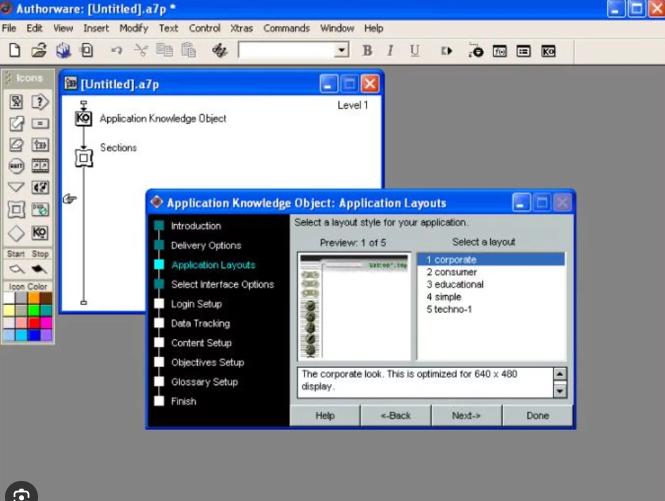Select the Motion icon in palette
This screenshot has width=665, height=501.
coord(17,123)
